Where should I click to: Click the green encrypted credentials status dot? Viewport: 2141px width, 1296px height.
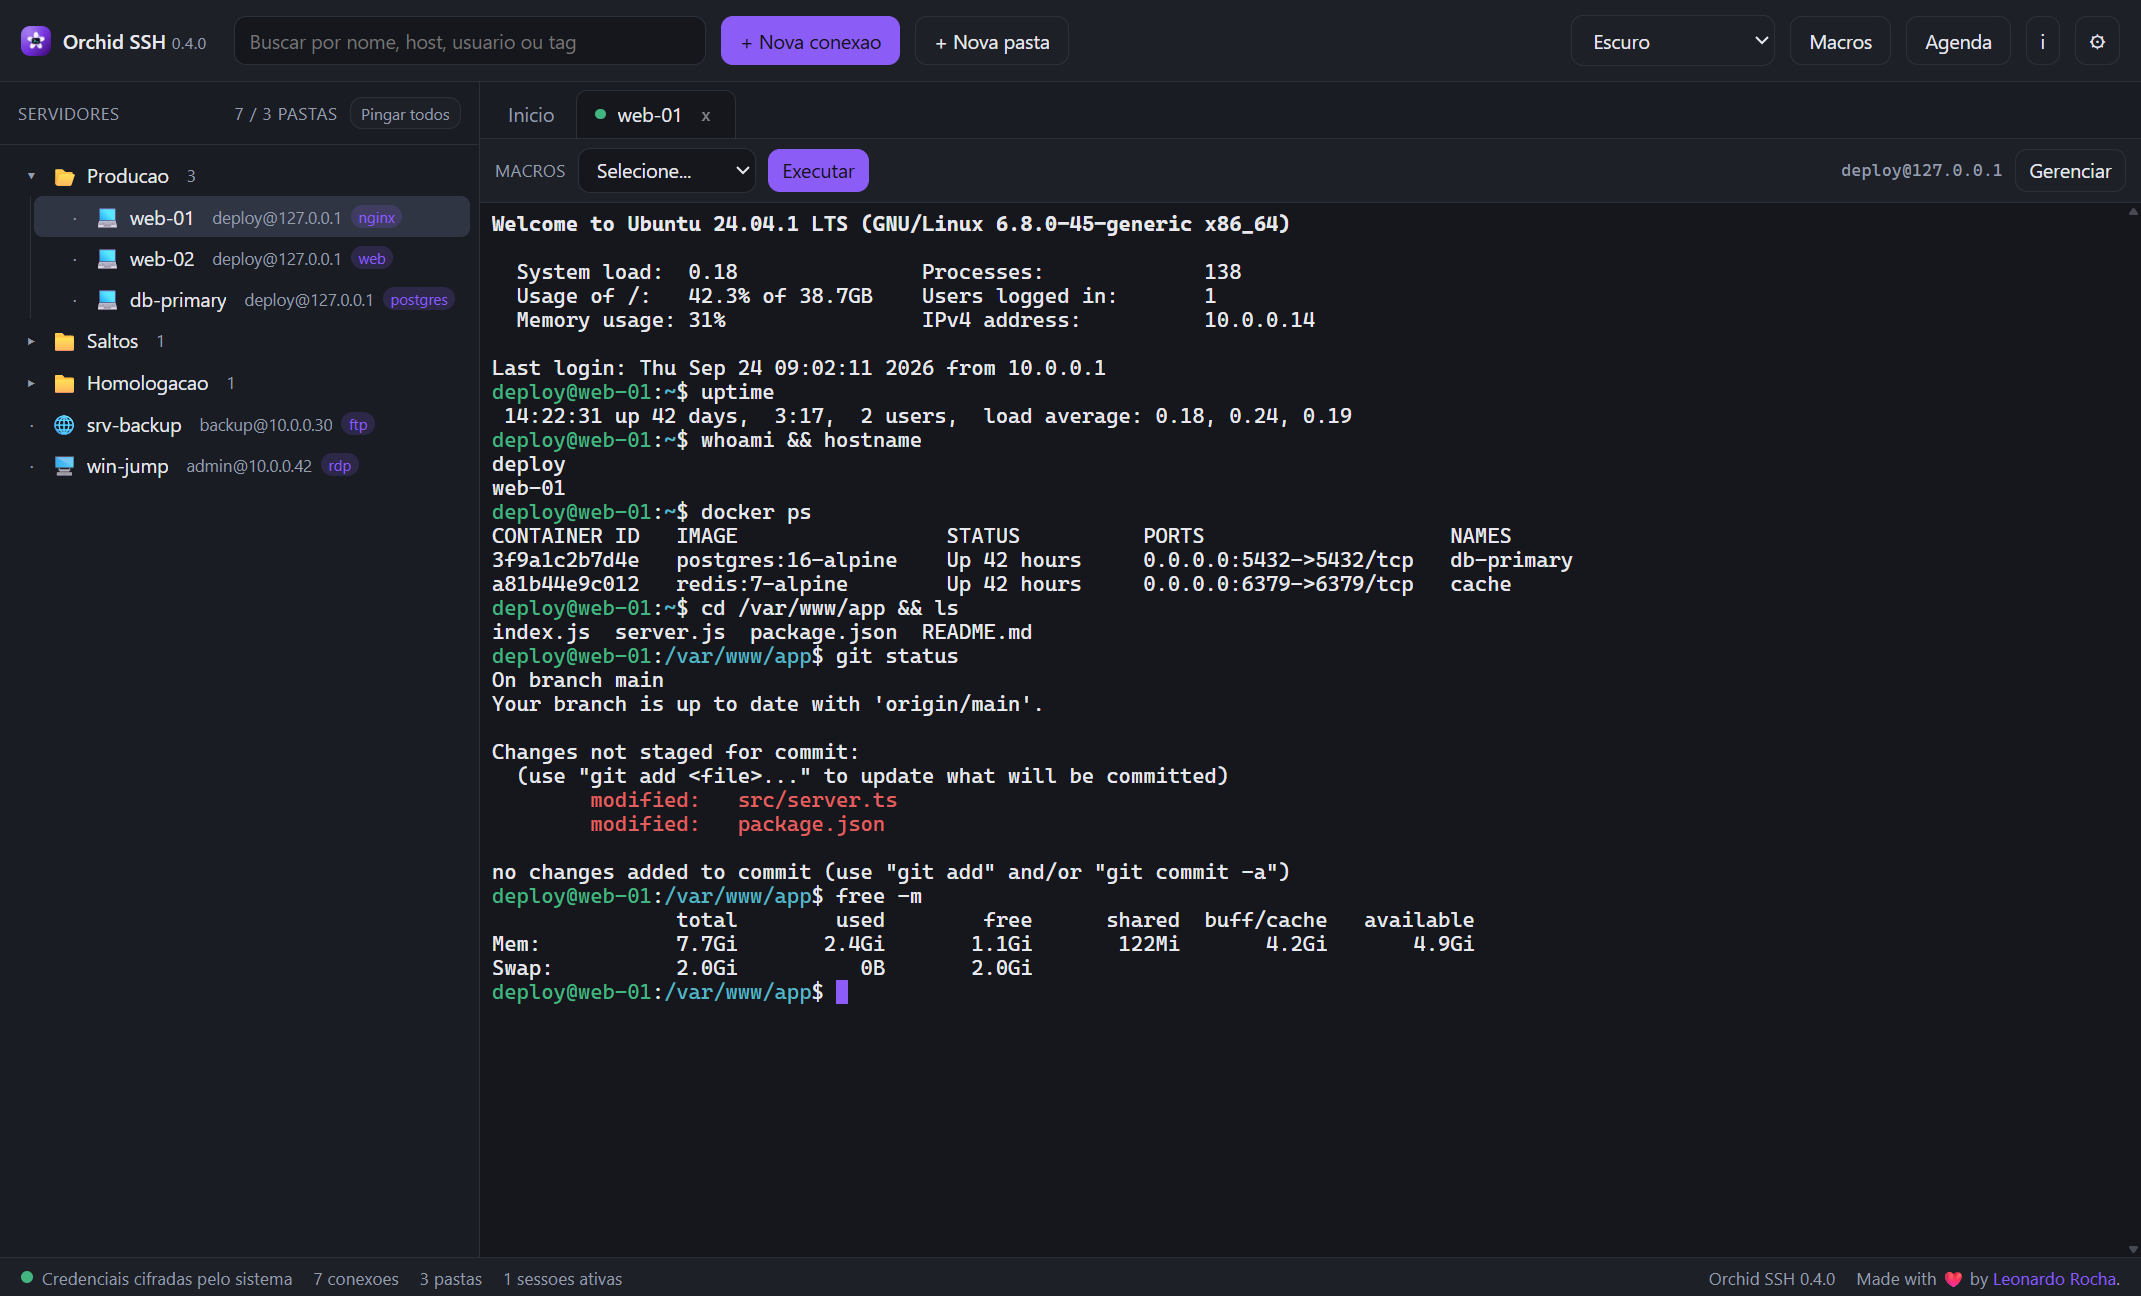point(27,1277)
